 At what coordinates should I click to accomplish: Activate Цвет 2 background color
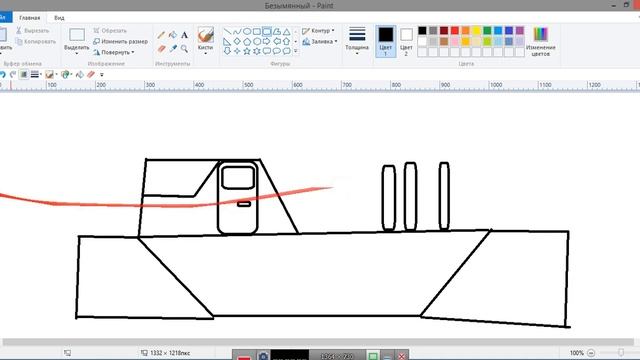406,41
